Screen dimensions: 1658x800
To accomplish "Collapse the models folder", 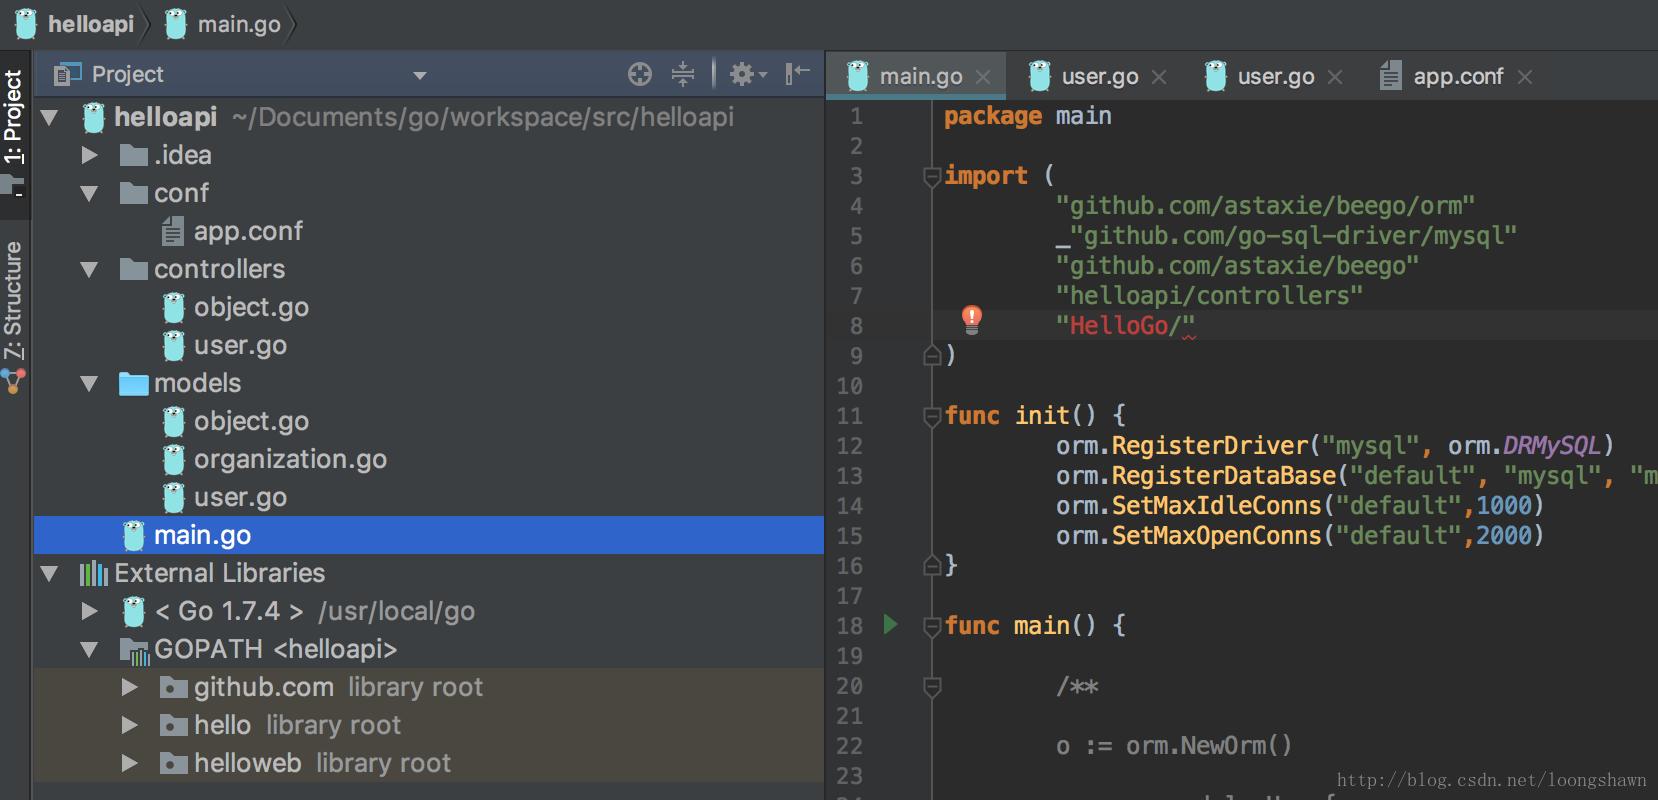I will coord(90,383).
